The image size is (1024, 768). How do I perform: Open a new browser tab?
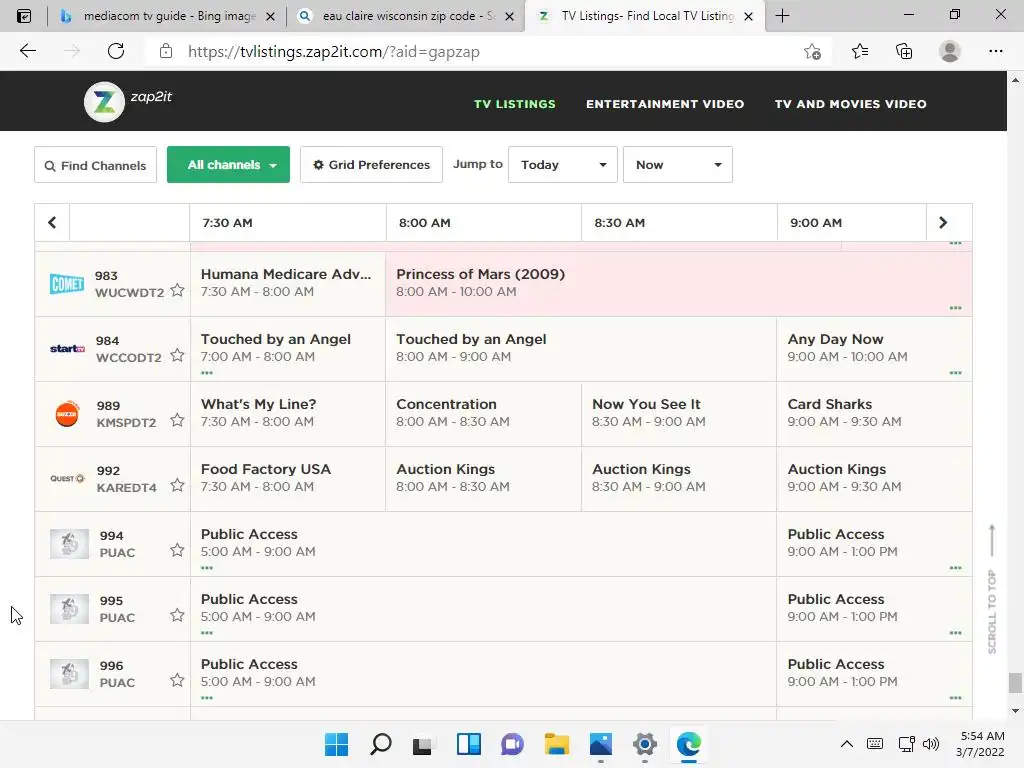point(782,16)
